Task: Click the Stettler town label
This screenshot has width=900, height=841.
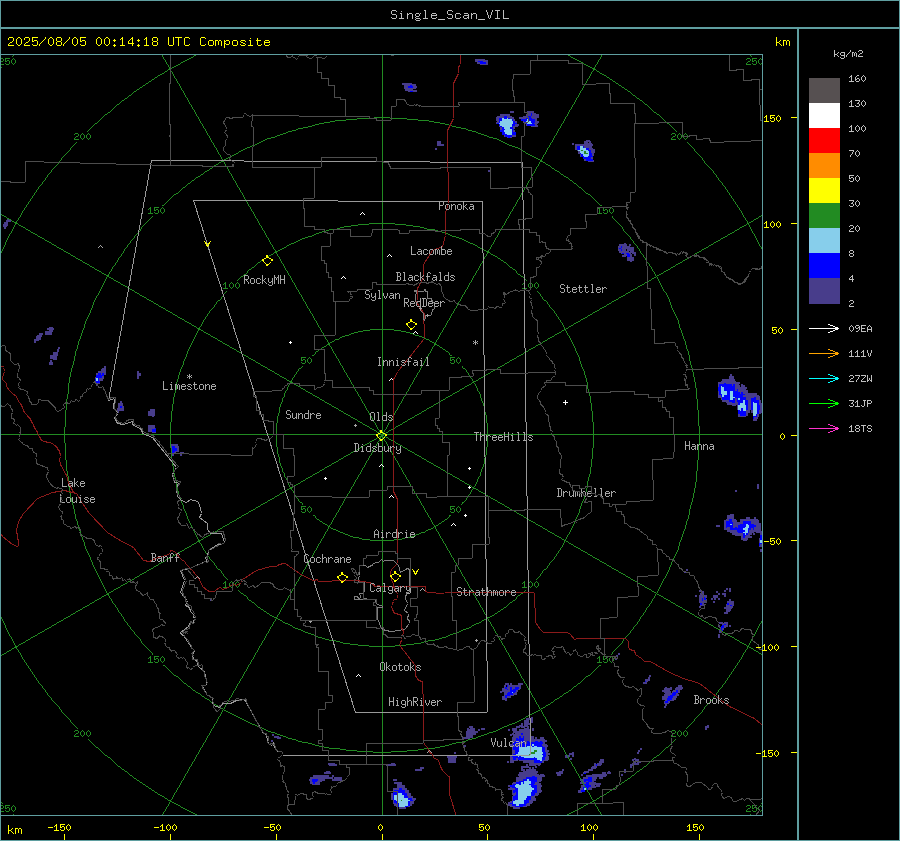Action: [583, 289]
